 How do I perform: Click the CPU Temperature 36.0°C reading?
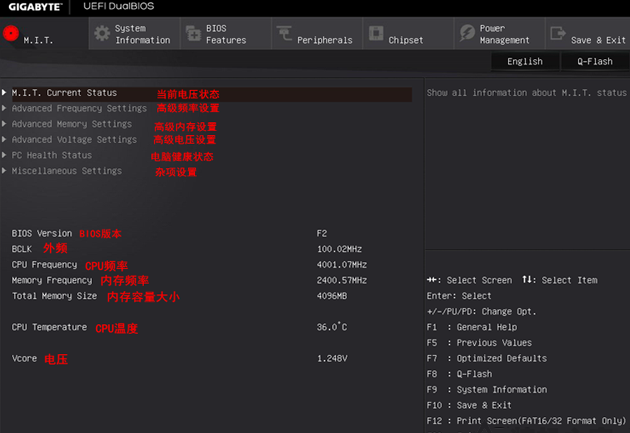click(331, 327)
